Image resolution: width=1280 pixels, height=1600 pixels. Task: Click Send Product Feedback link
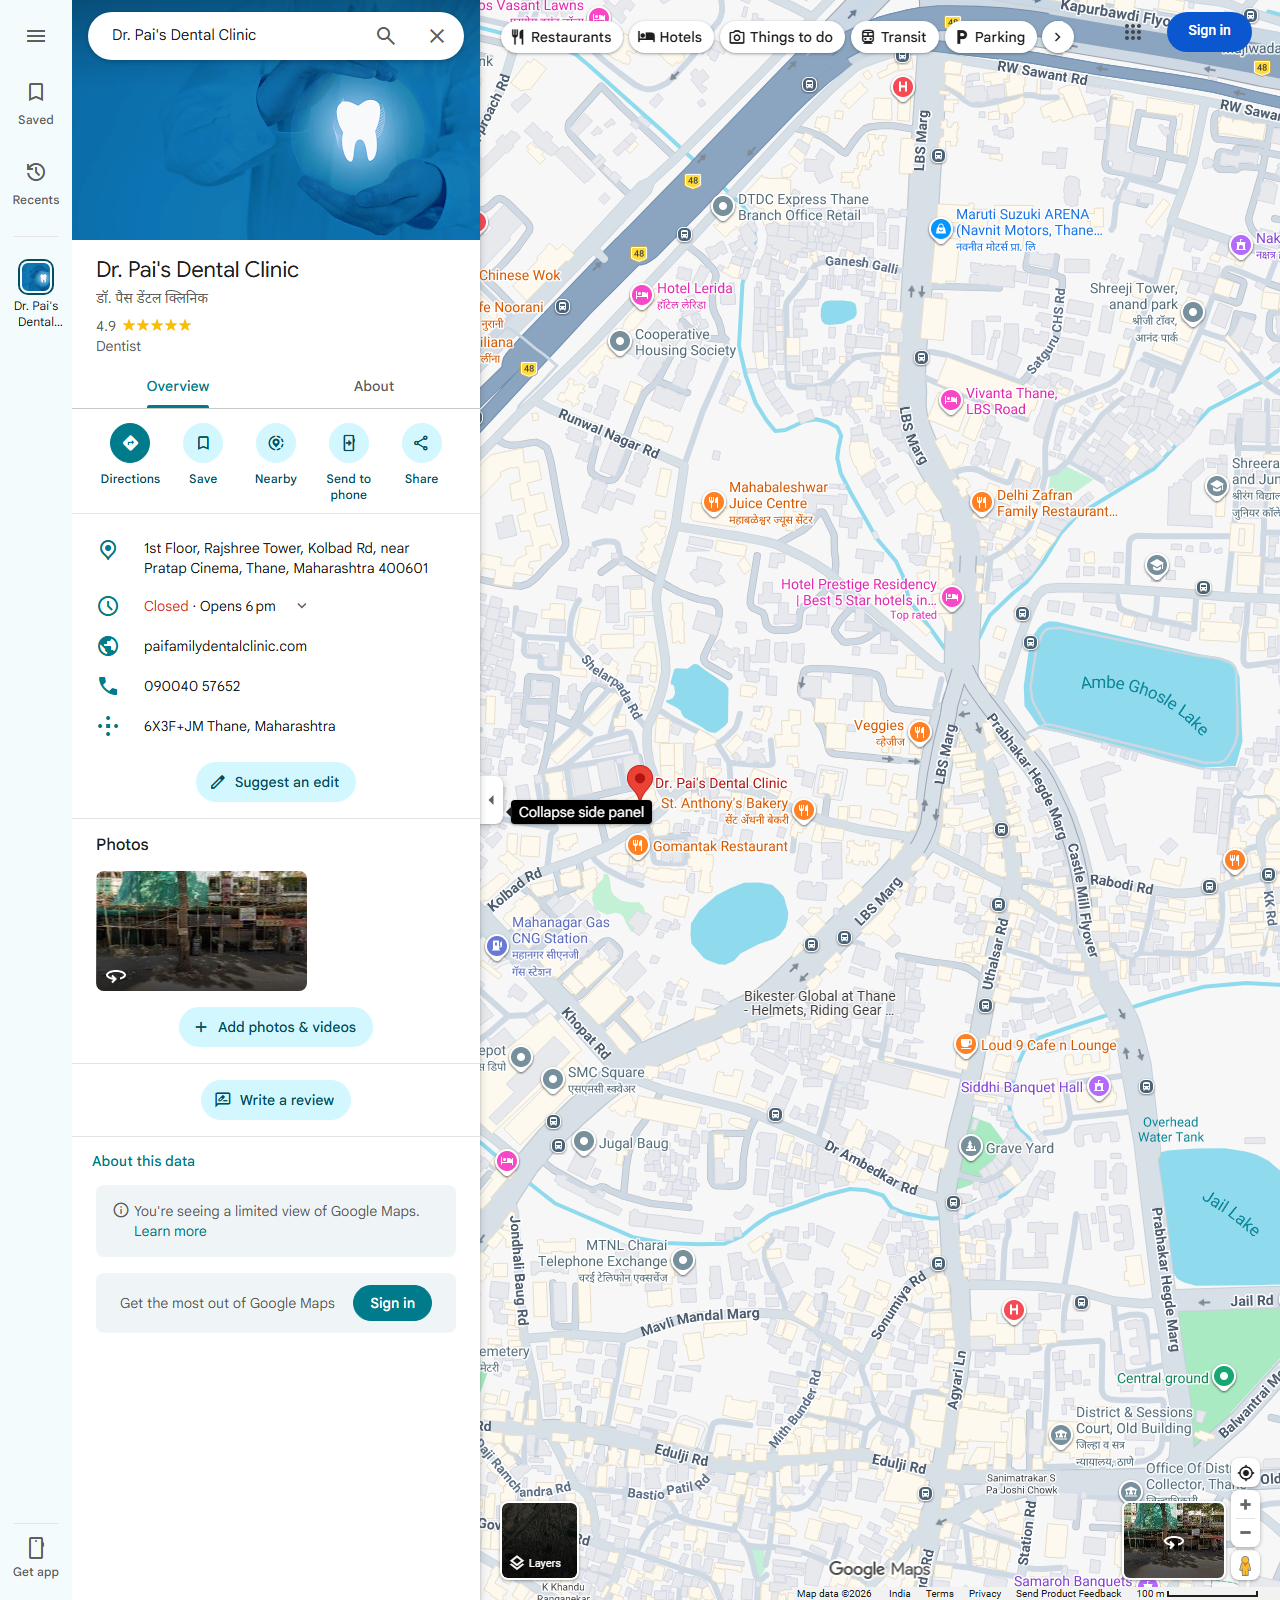point(1068,1594)
